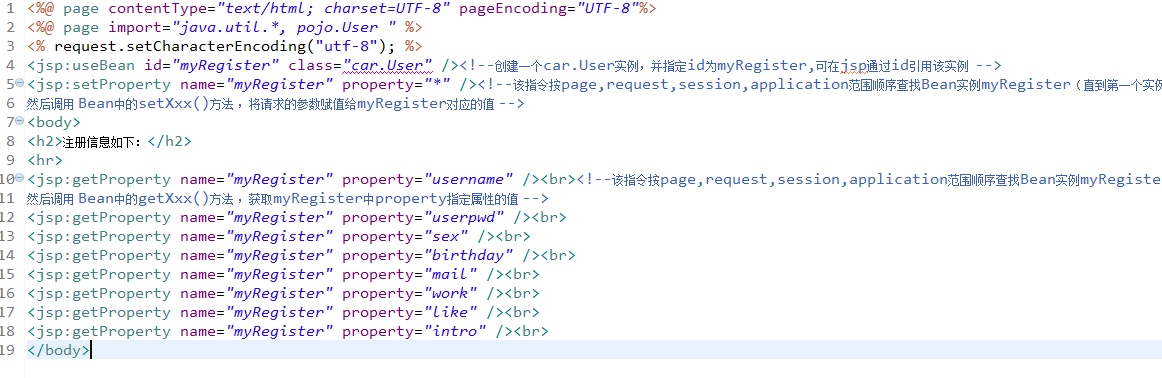
Task: Click the "mail" property value
Action: tap(450, 274)
